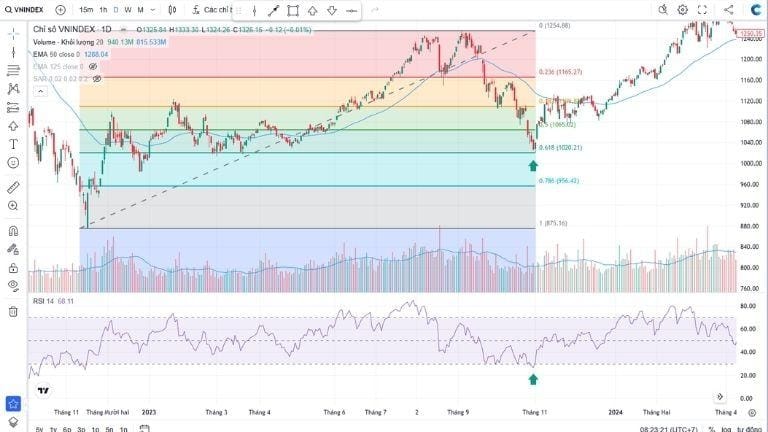Select the crosshair cursor tool
768x432 pixels.
13,33
